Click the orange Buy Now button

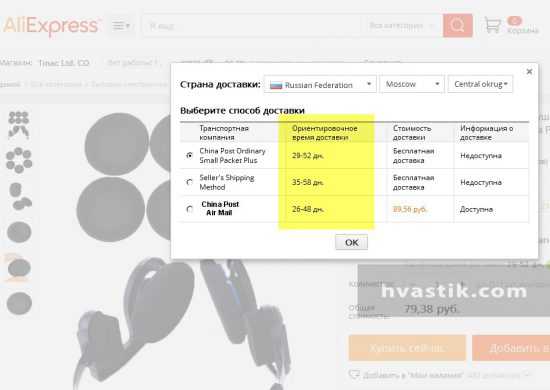407,348
